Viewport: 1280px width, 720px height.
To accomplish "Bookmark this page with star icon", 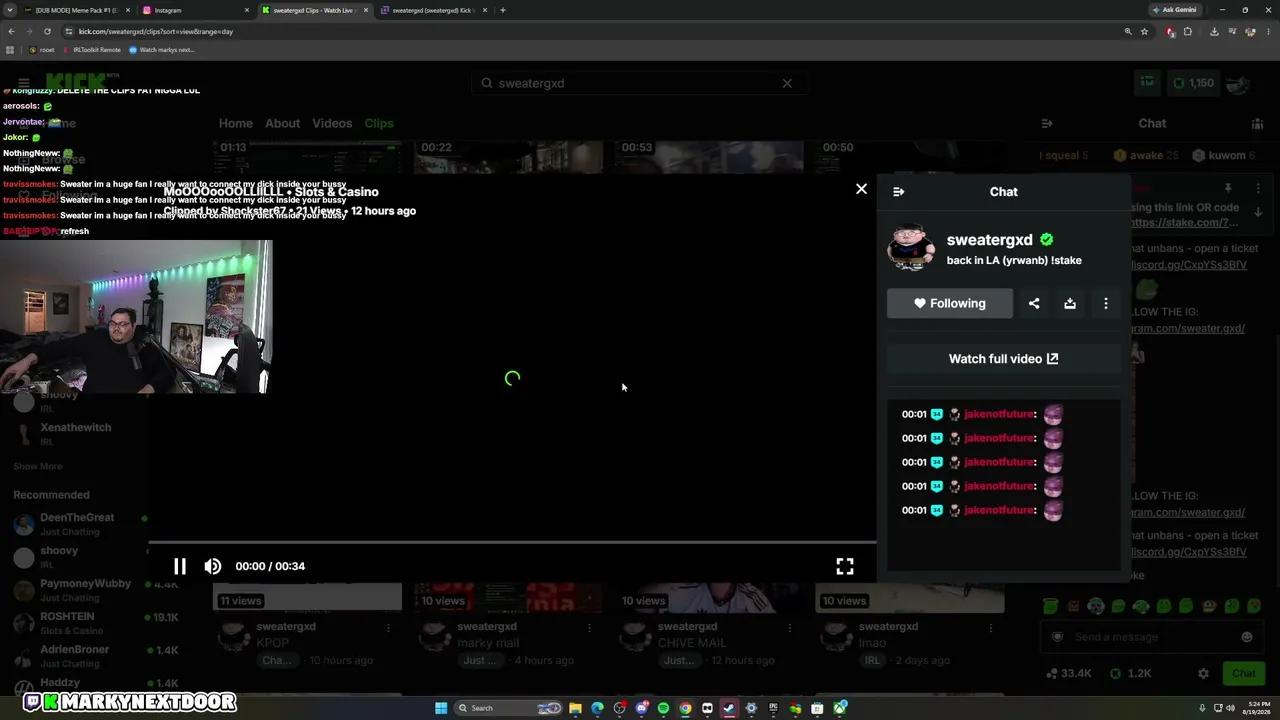I will (1144, 31).
